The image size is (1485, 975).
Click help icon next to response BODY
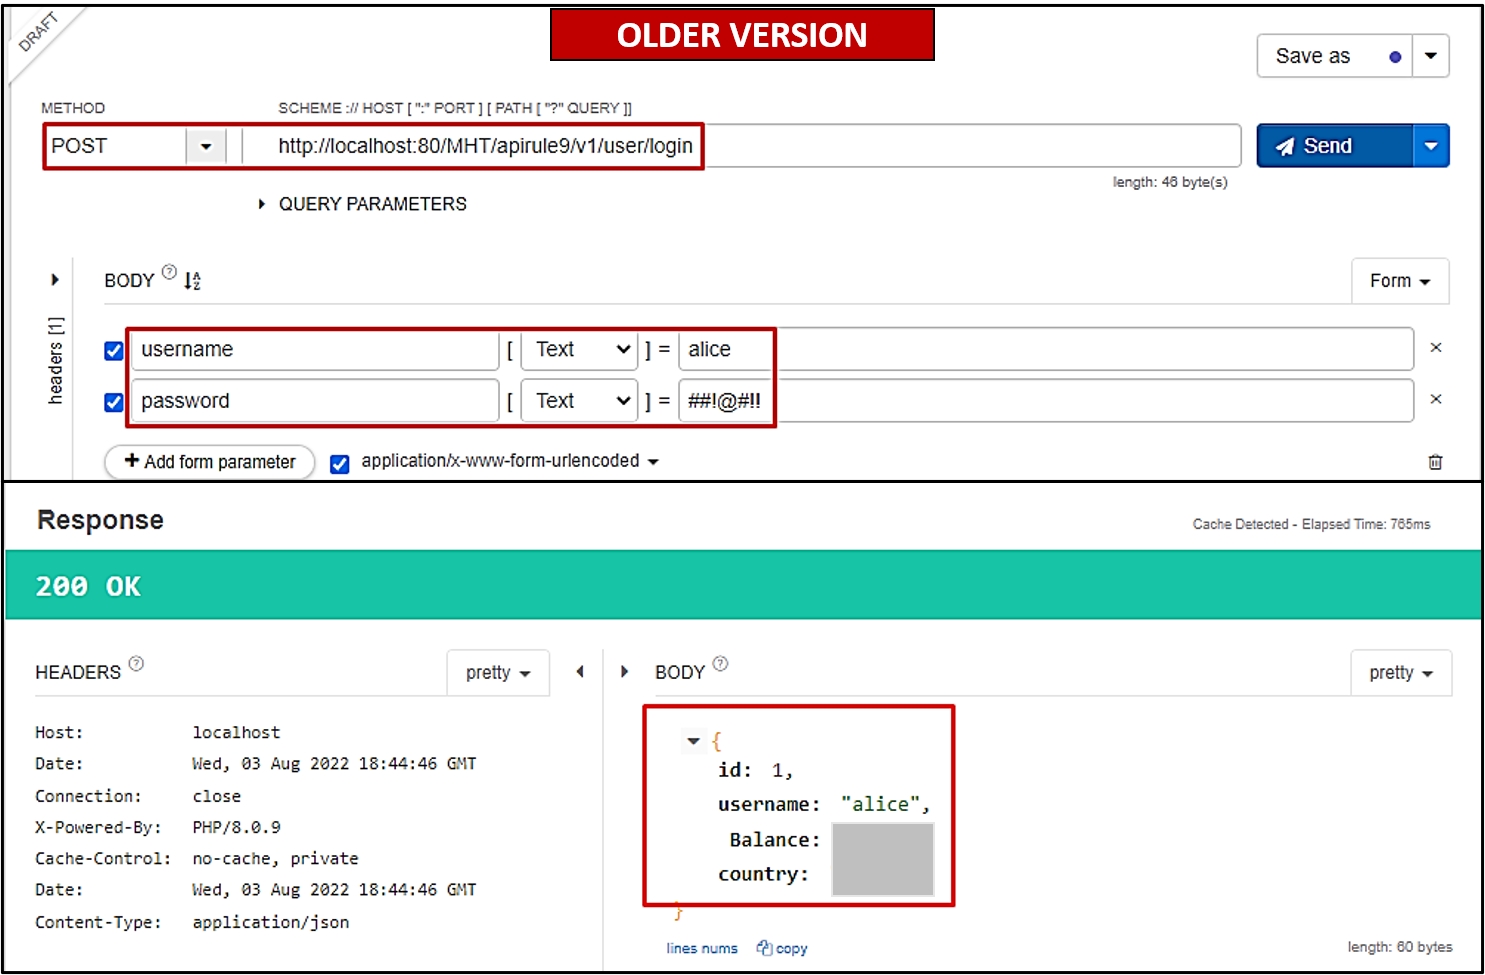[720, 663]
